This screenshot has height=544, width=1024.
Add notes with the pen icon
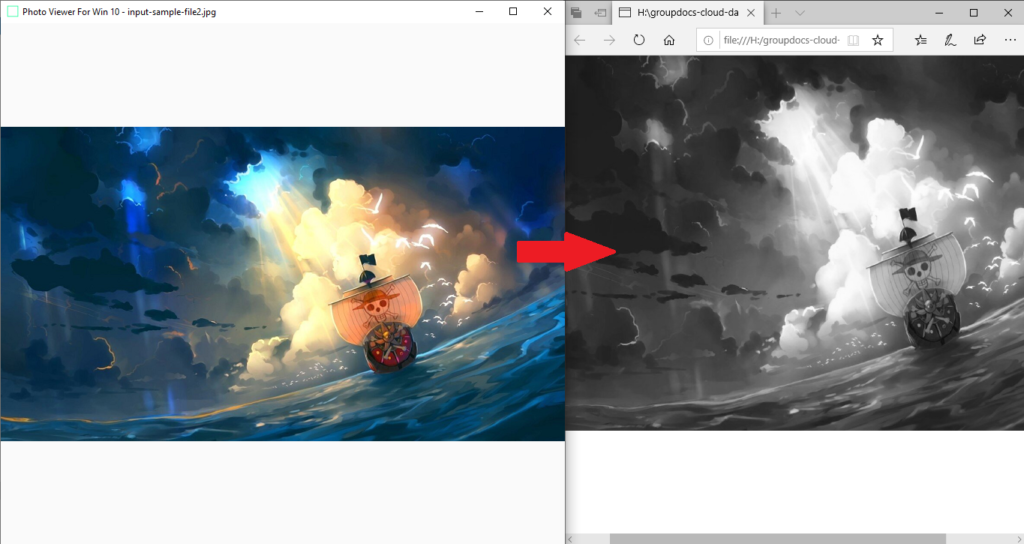click(x=950, y=41)
